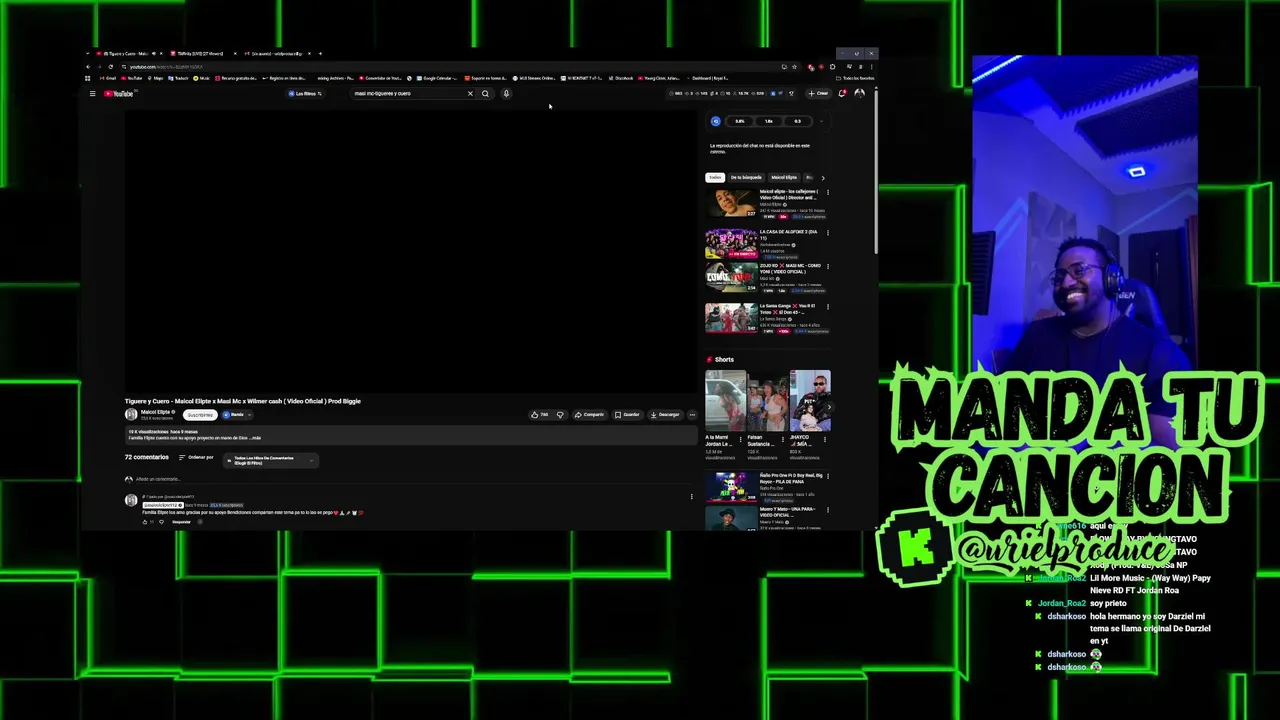This screenshot has width=1280, height=720.
Task: Click the Suscribirme button
Action: click(200, 414)
